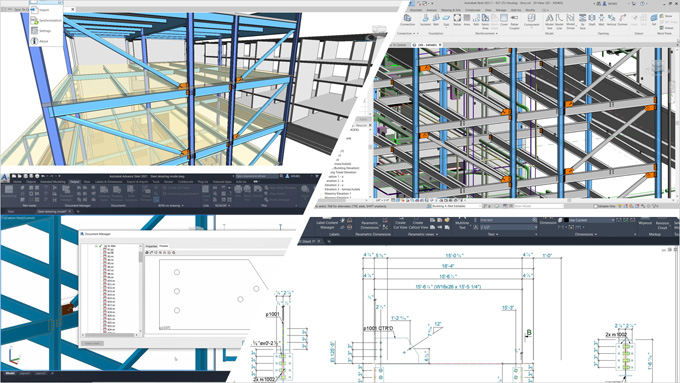Screen dimensions: 680x383
Task: Click the Cover reinforcement icon
Action: (504, 20)
